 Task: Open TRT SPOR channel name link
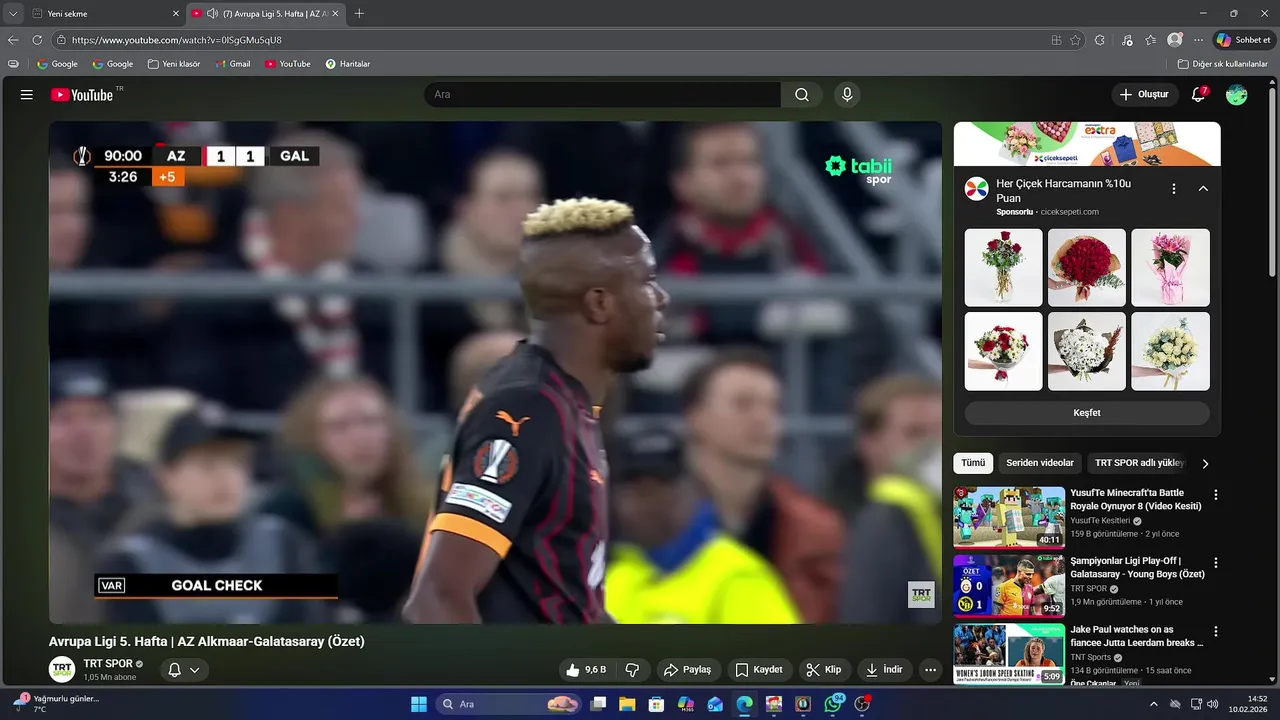point(108,664)
